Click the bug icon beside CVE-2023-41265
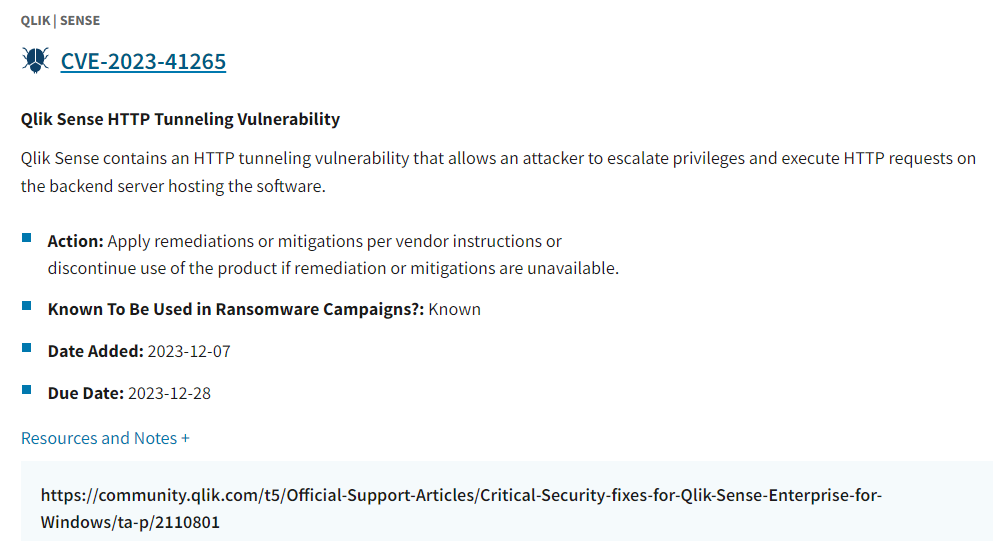This screenshot has width=997, height=541. (35, 60)
